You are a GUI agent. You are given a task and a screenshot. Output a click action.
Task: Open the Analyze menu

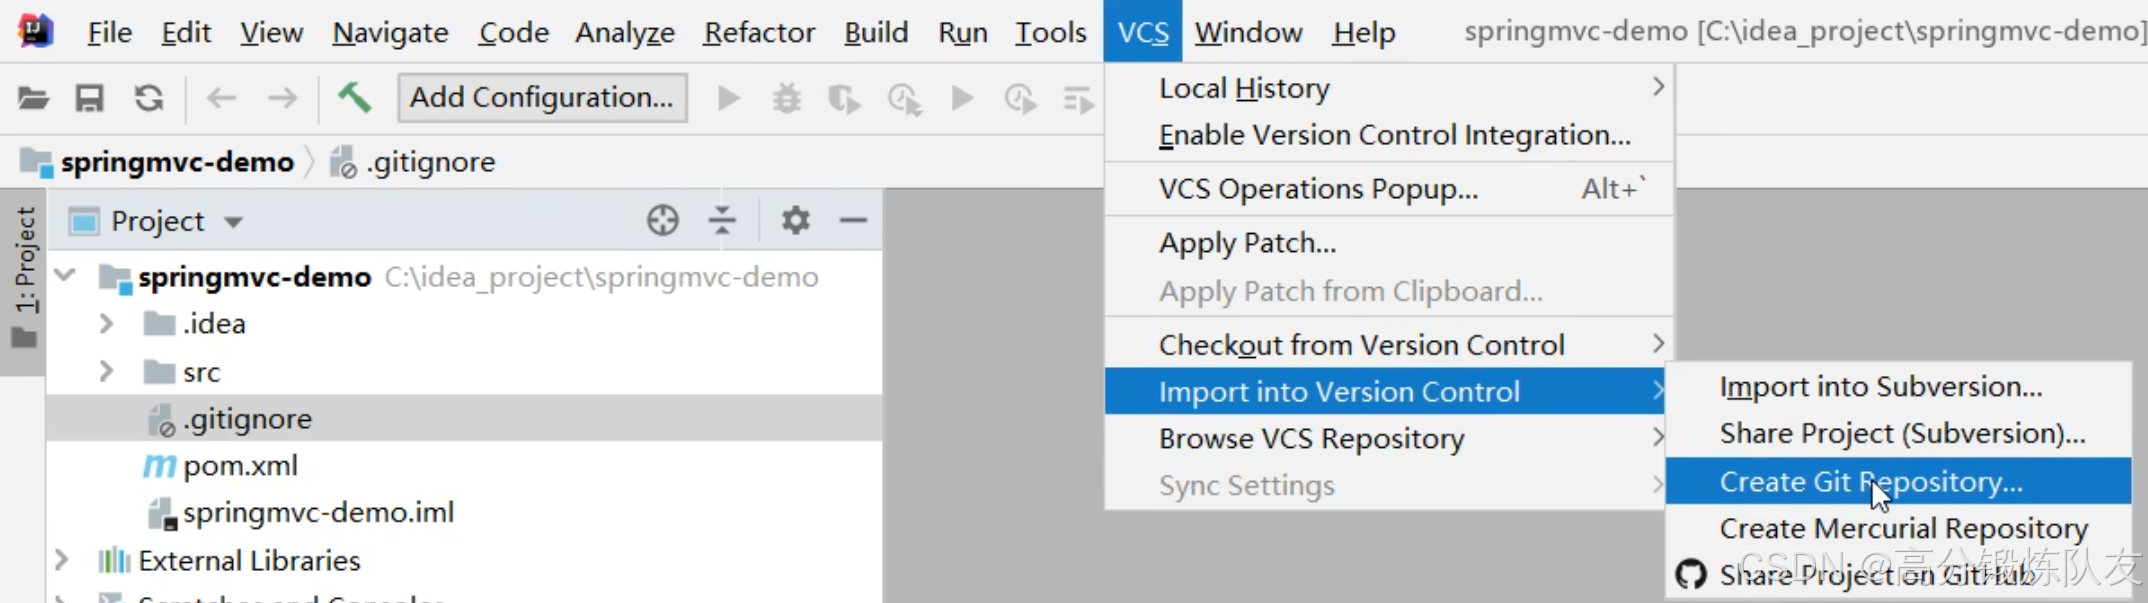(625, 32)
